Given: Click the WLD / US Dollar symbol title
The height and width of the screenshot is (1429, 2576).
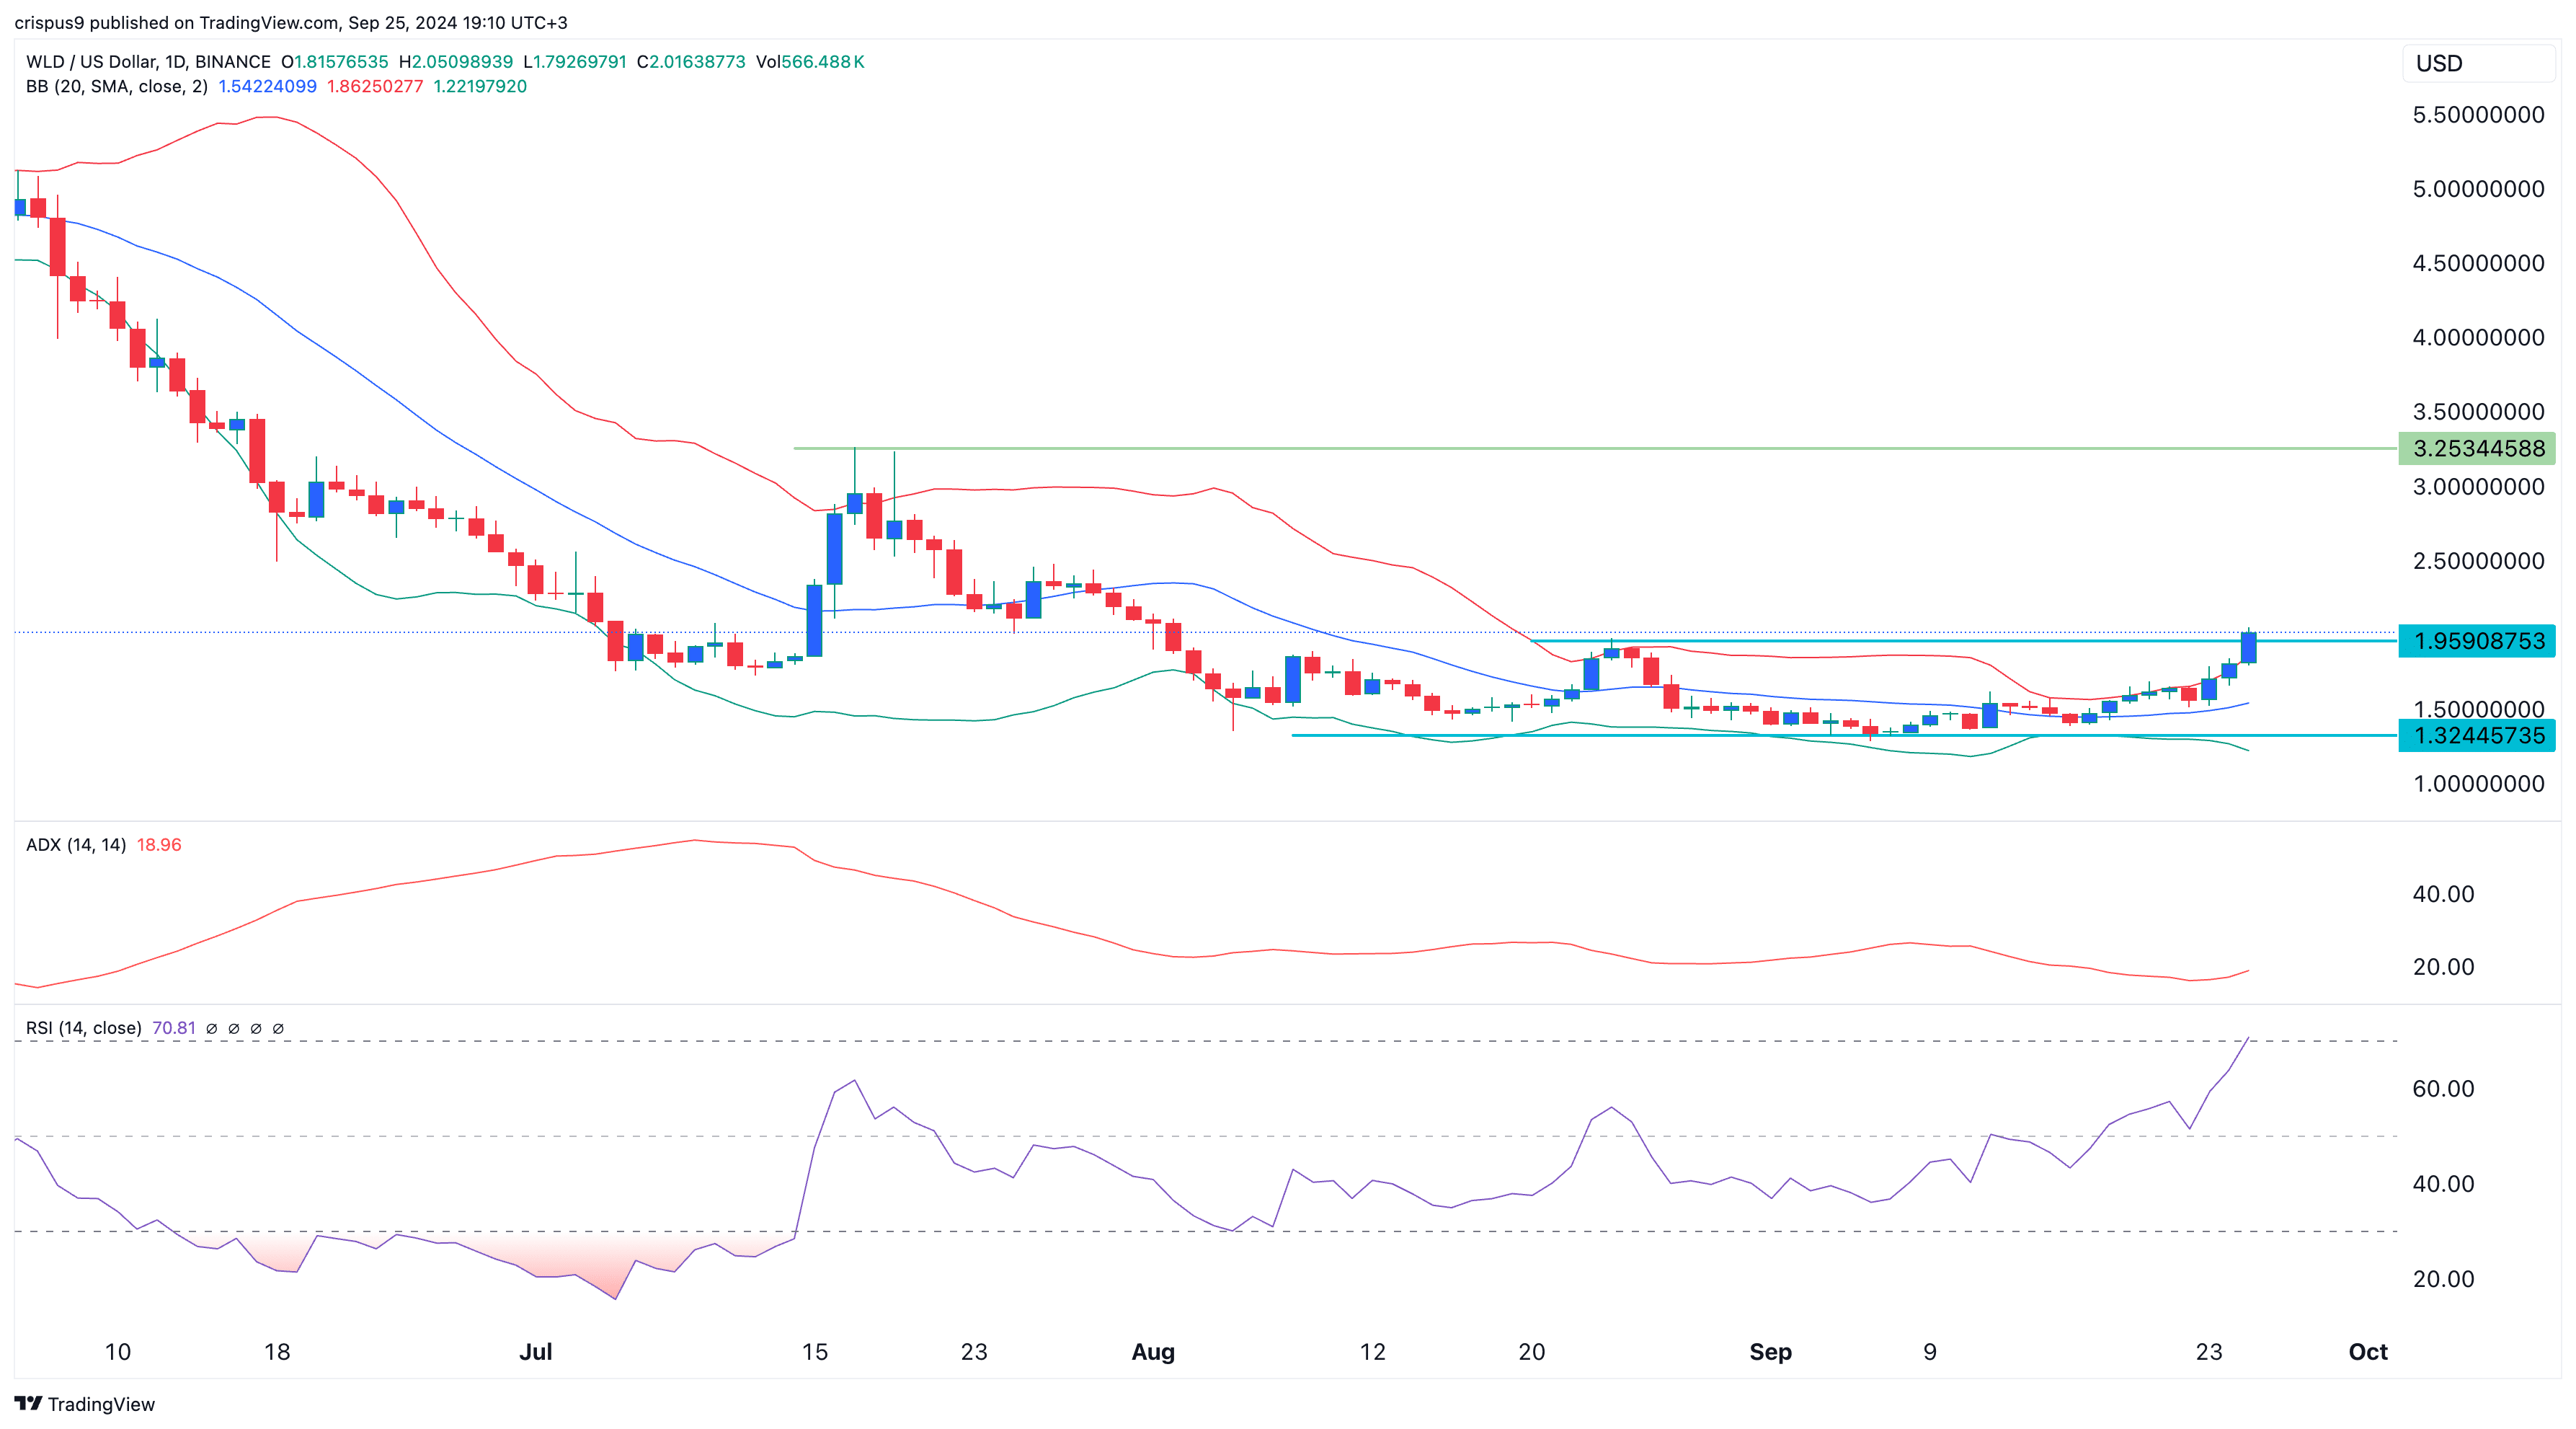Looking at the screenshot, I should 148,62.
